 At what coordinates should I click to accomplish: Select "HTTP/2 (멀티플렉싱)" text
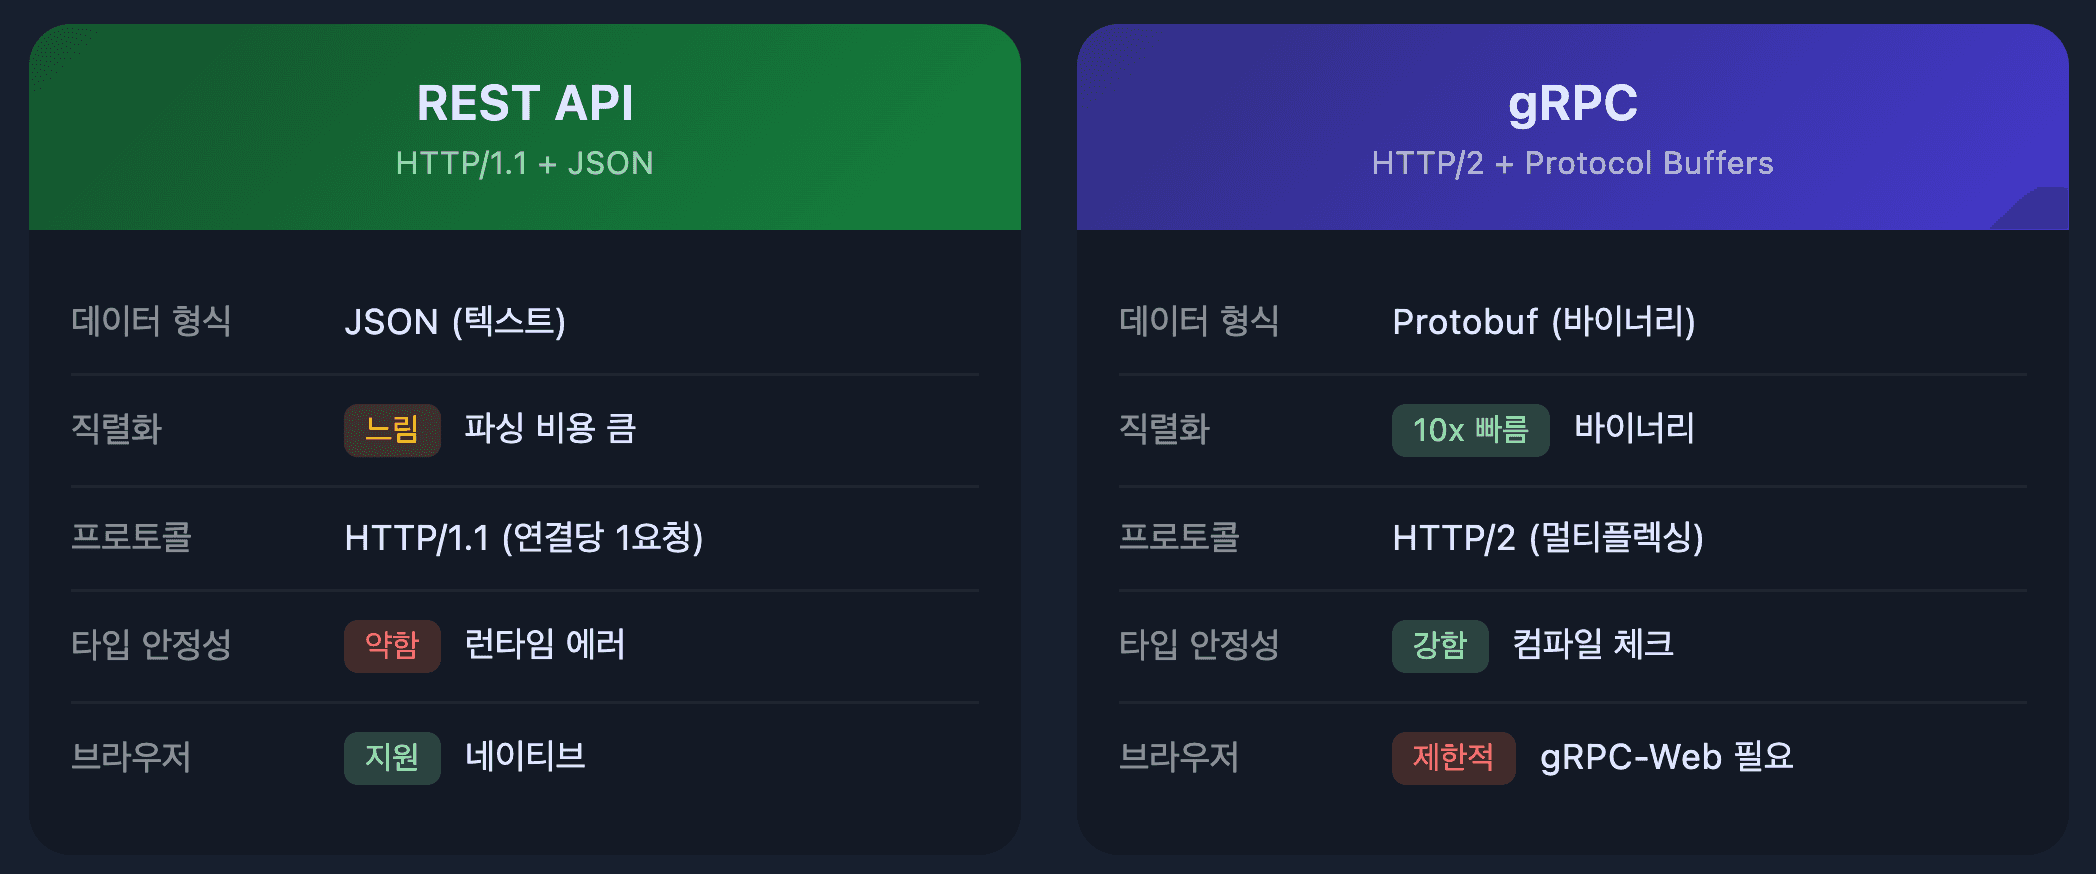tap(1547, 538)
